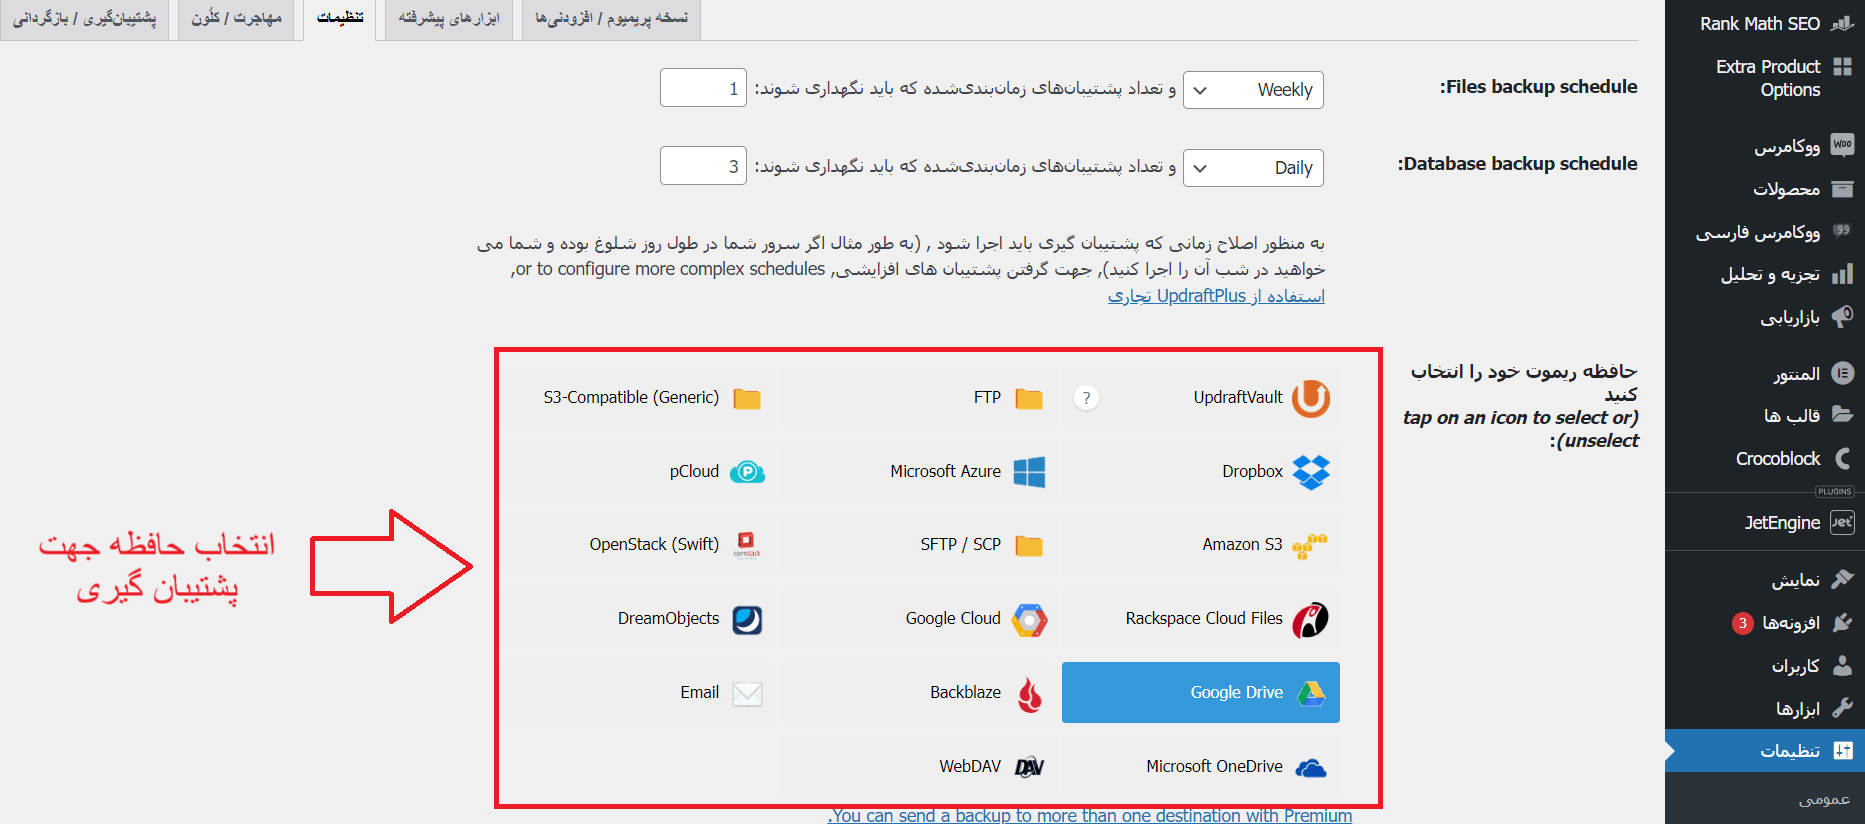Open the عمومی general submenu item
Screen dimensions: 1865x824
point(1824,799)
